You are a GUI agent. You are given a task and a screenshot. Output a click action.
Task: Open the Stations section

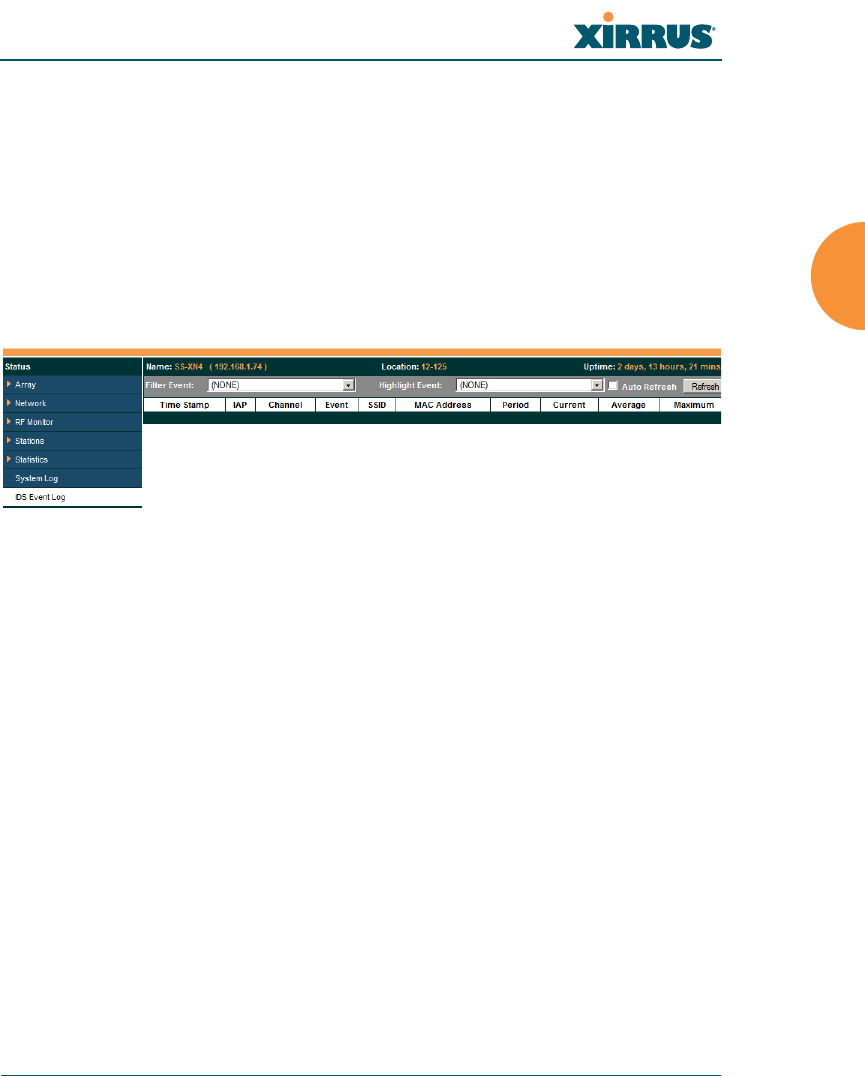tap(29, 441)
